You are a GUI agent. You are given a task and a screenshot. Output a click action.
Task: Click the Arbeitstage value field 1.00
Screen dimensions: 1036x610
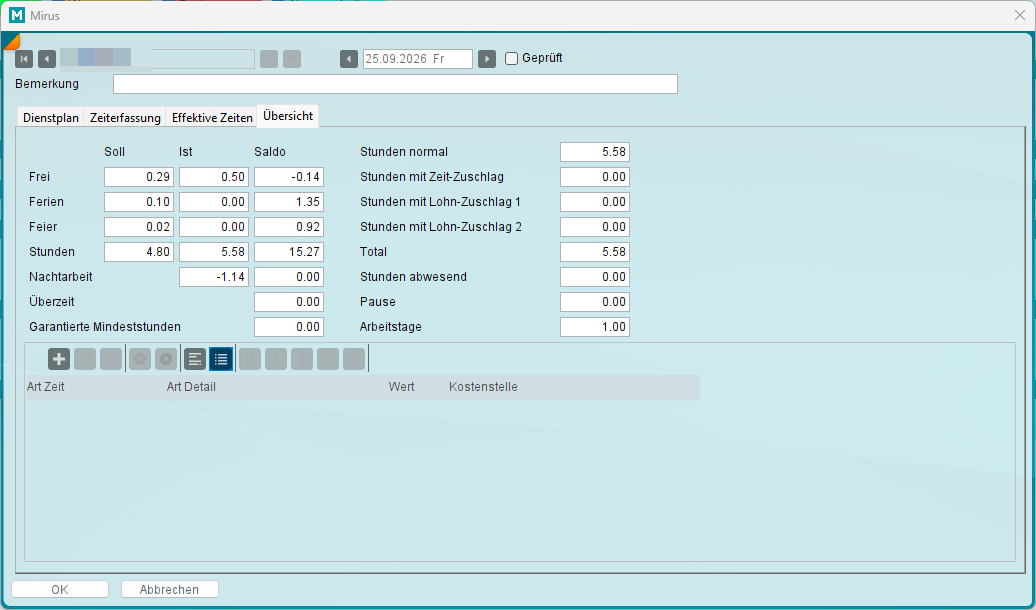[x=595, y=327]
